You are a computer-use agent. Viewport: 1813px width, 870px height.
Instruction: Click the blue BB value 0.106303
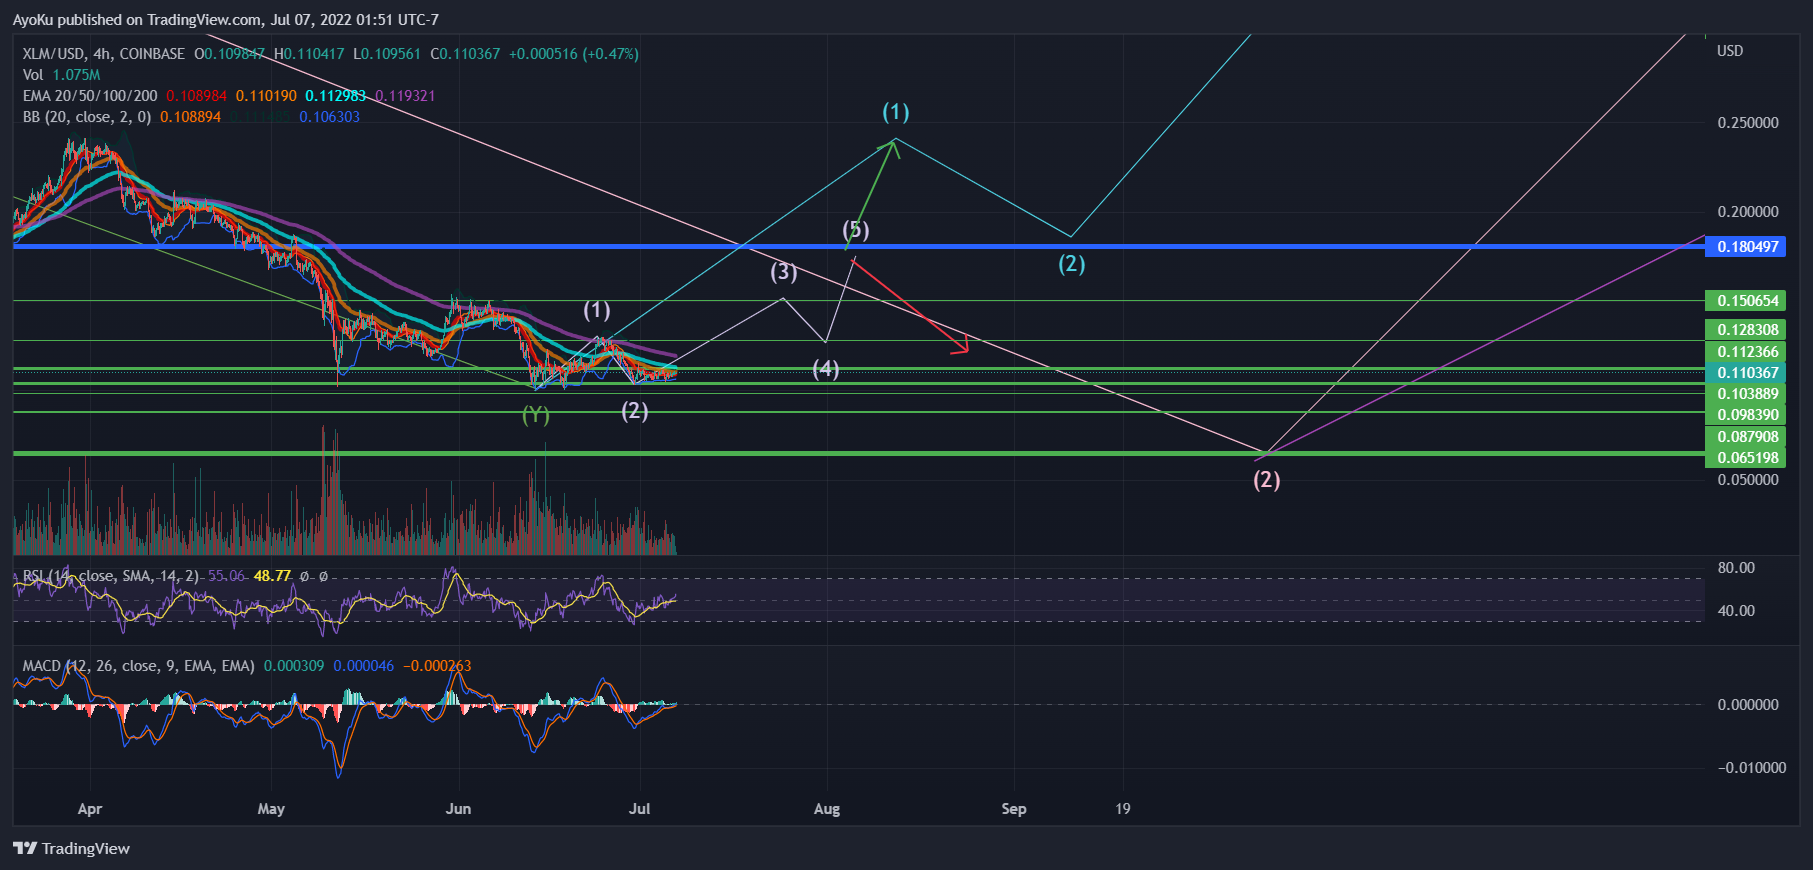329,117
